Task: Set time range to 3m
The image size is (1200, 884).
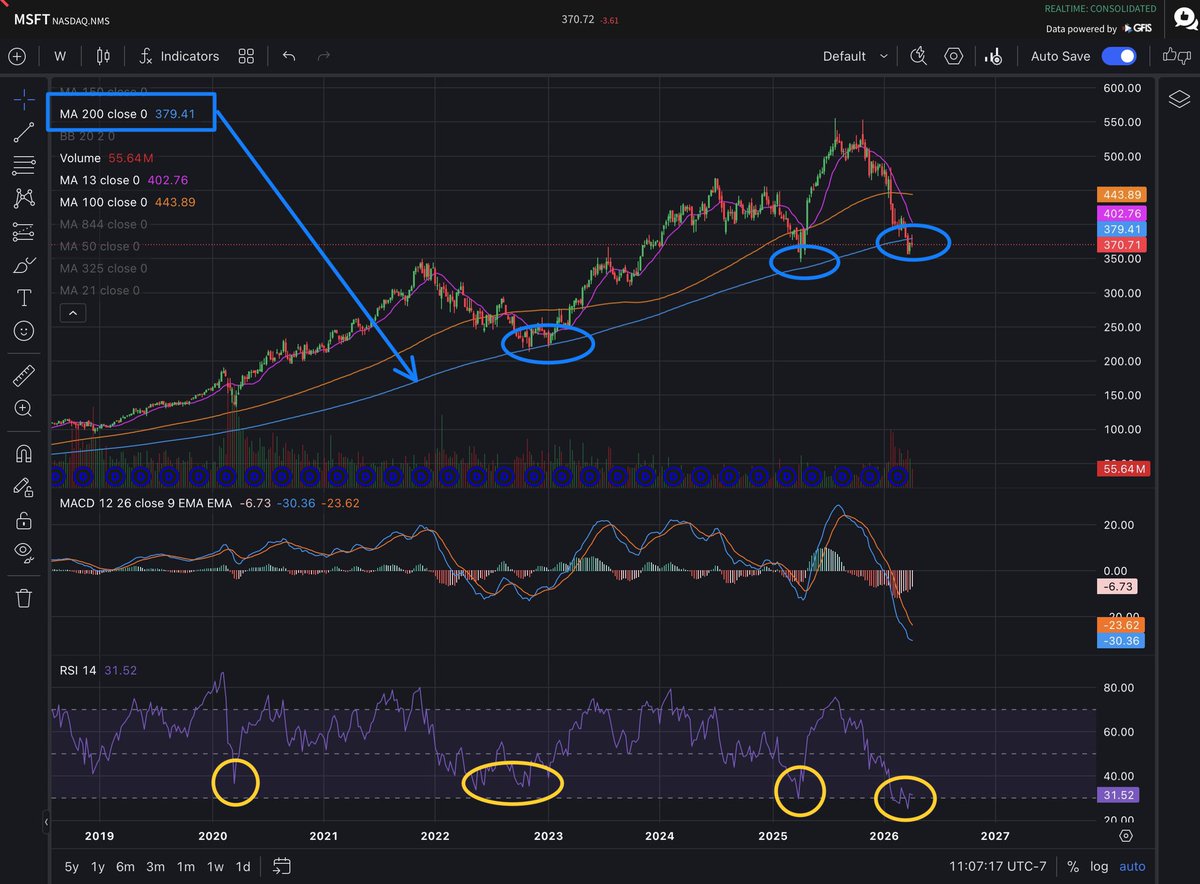Action: [155, 866]
